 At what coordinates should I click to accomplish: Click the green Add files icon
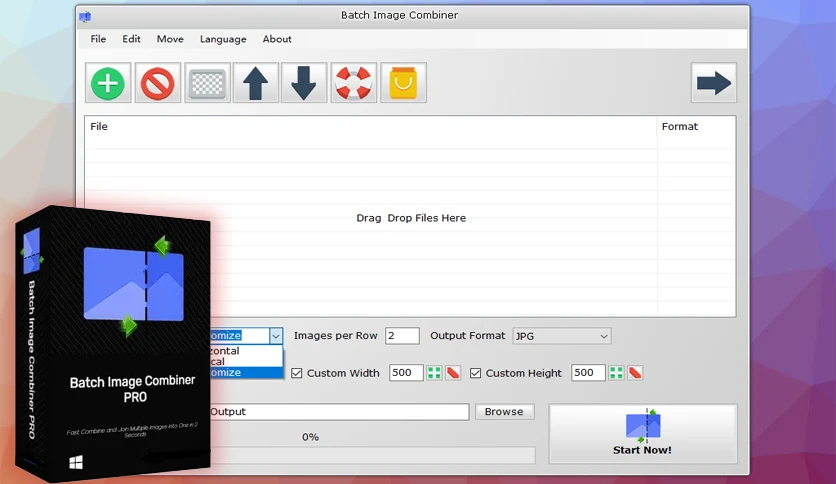108,83
